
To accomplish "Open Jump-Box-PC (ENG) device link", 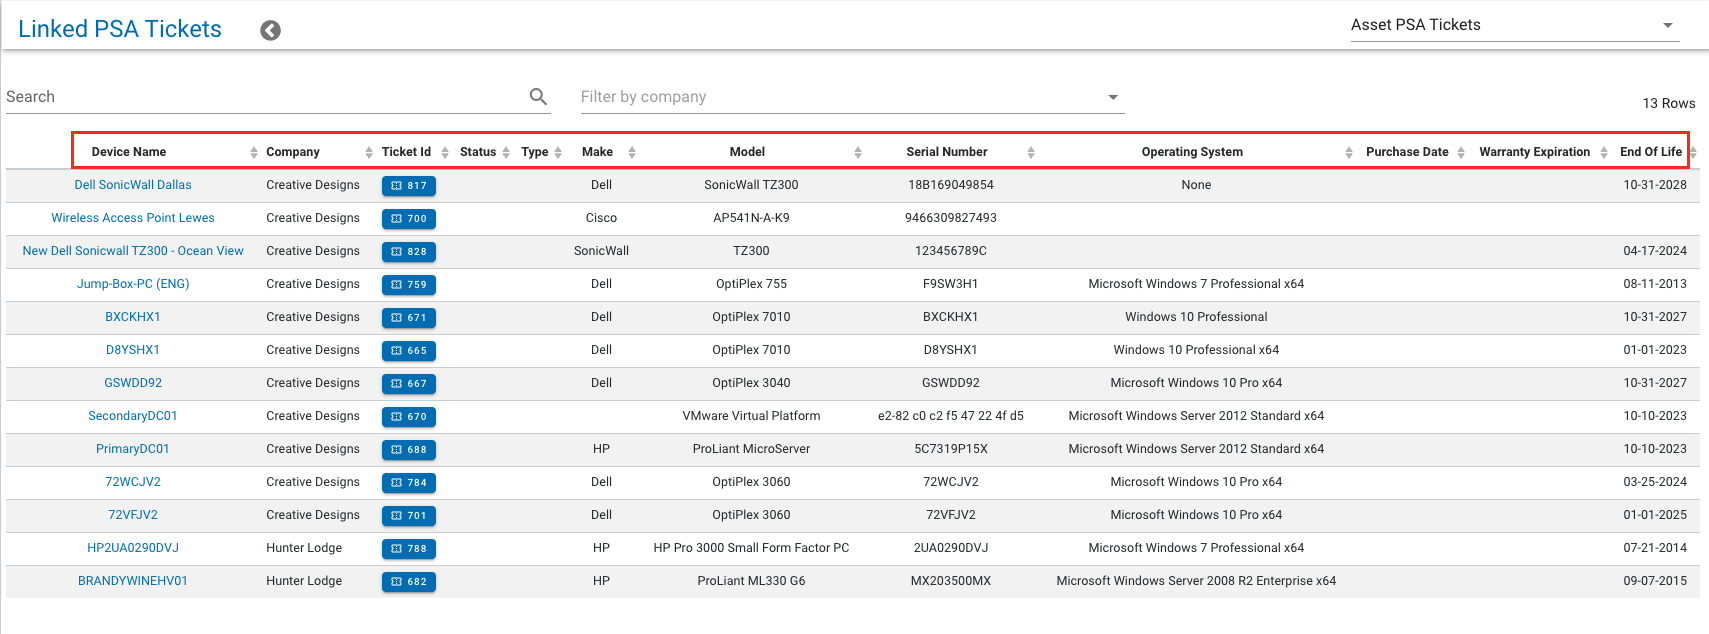I will [x=133, y=284].
